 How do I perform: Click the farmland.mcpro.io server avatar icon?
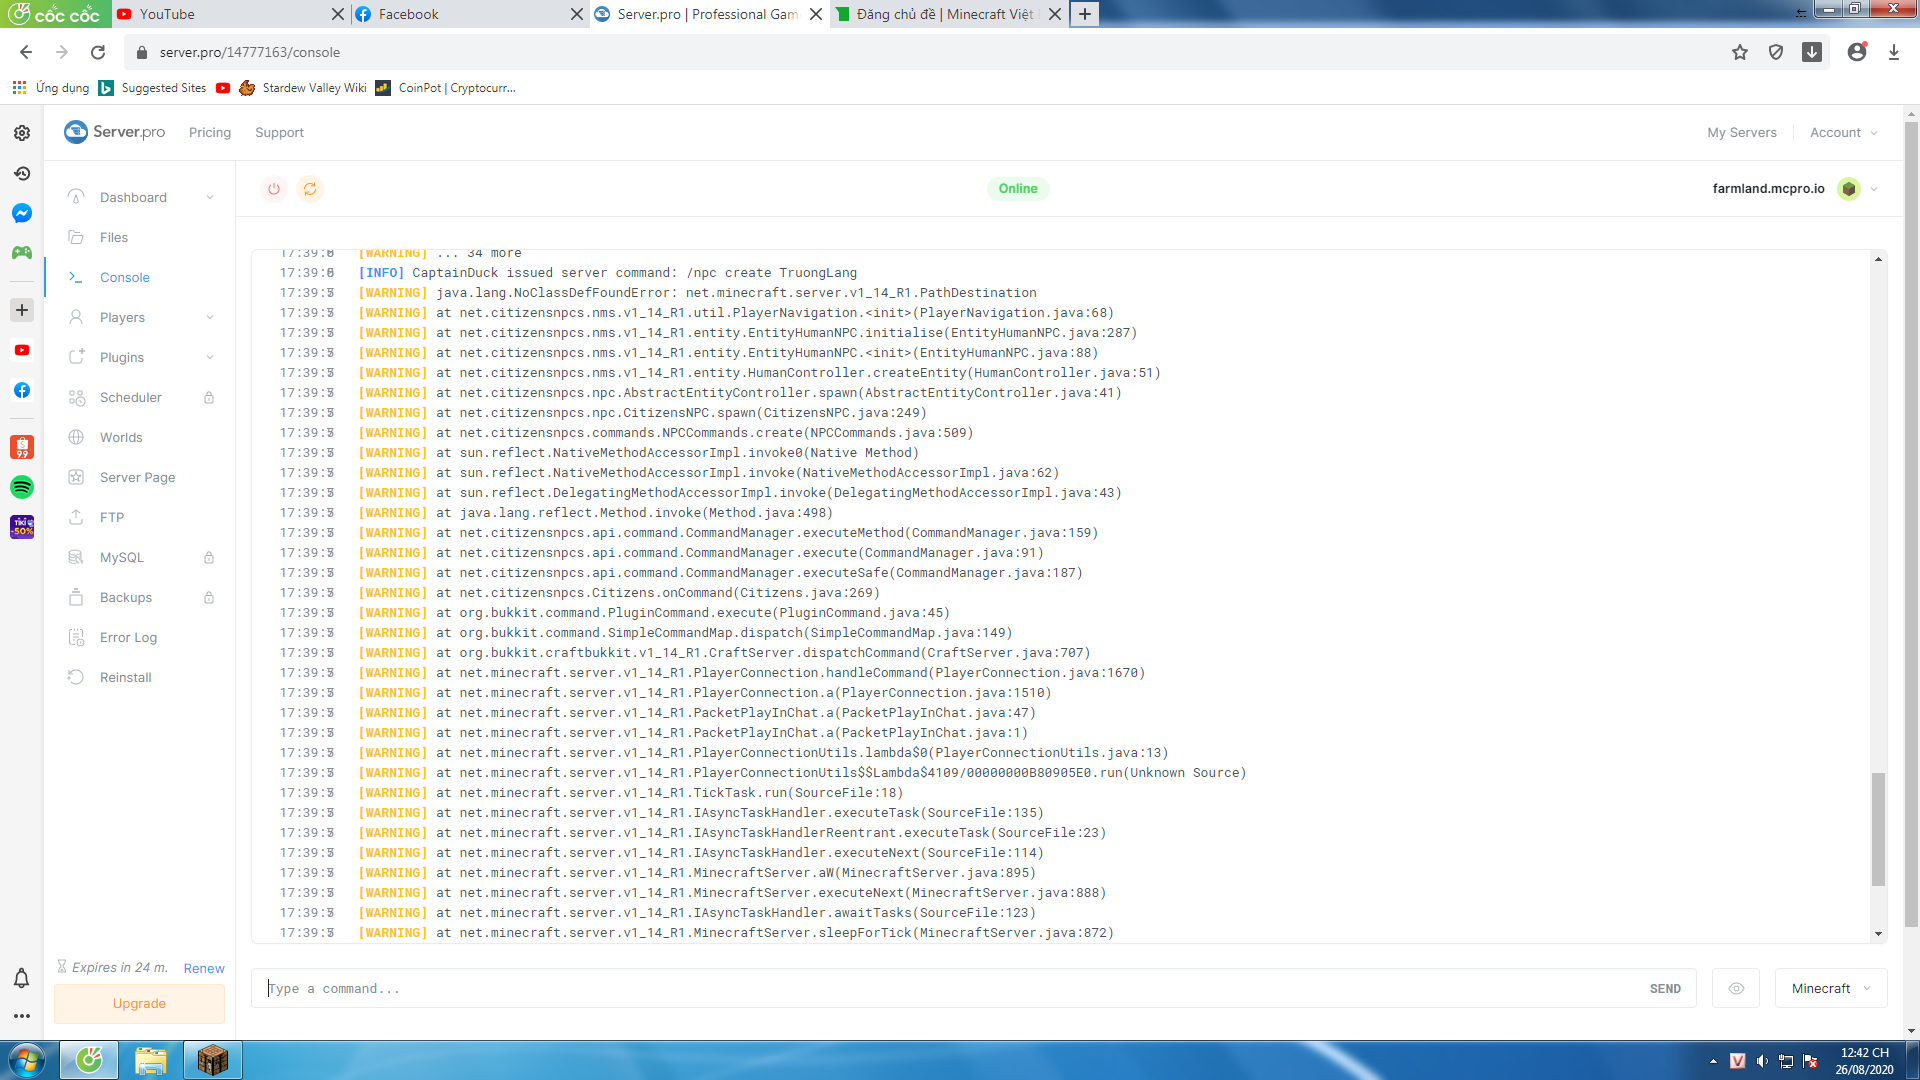[1848, 189]
